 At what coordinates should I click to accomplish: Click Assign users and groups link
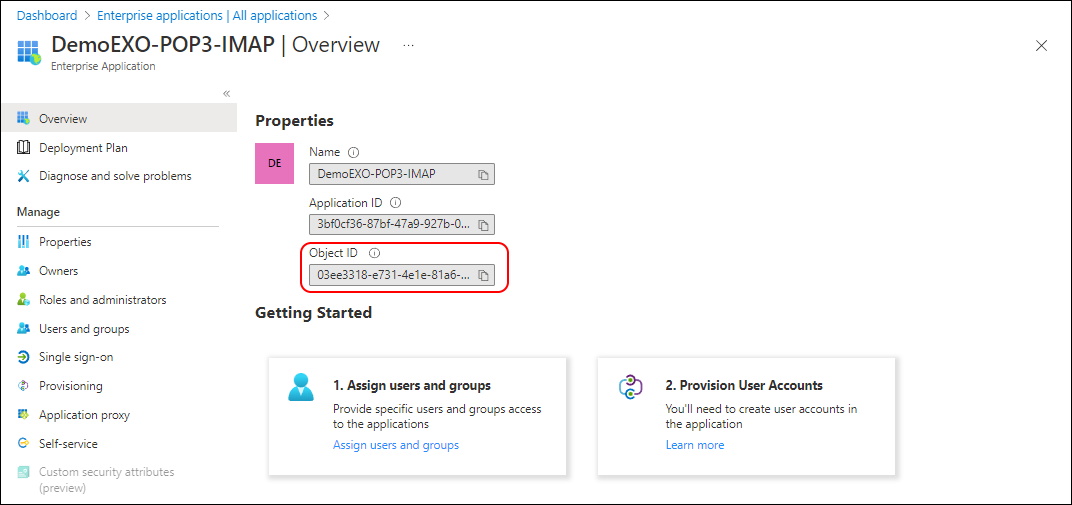(x=396, y=445)
